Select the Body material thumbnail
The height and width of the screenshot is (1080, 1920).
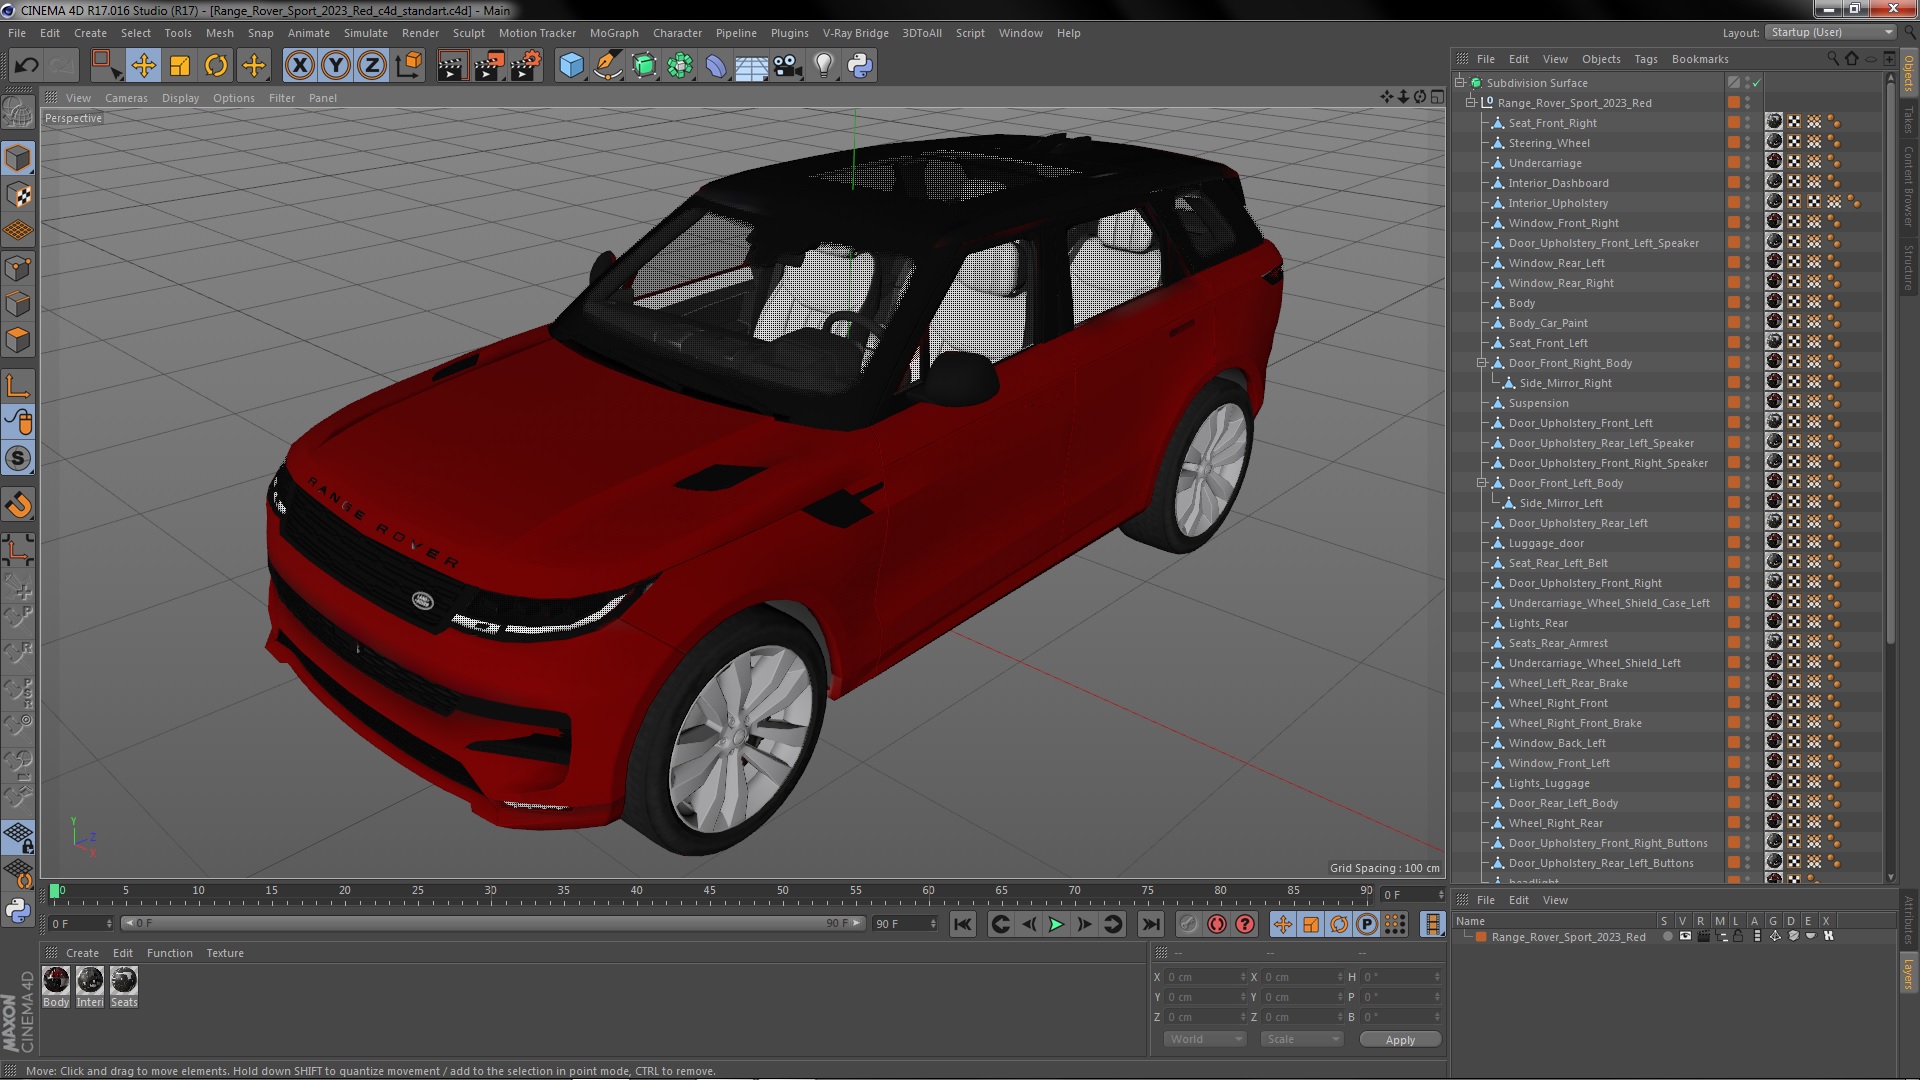coord(56,980)
